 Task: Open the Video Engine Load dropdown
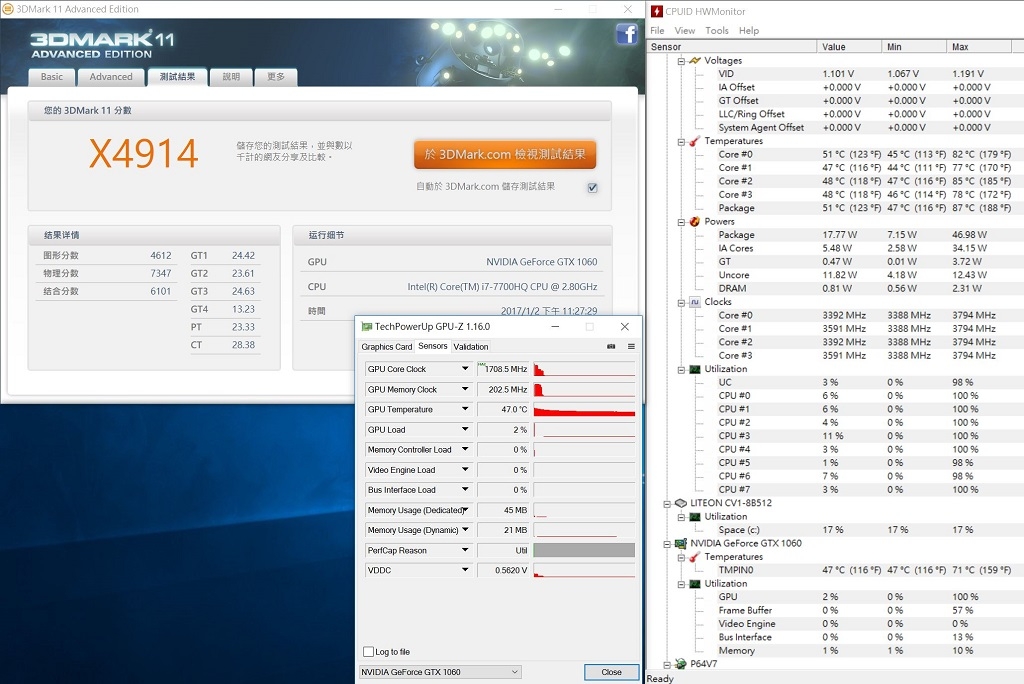pos(465,470)
